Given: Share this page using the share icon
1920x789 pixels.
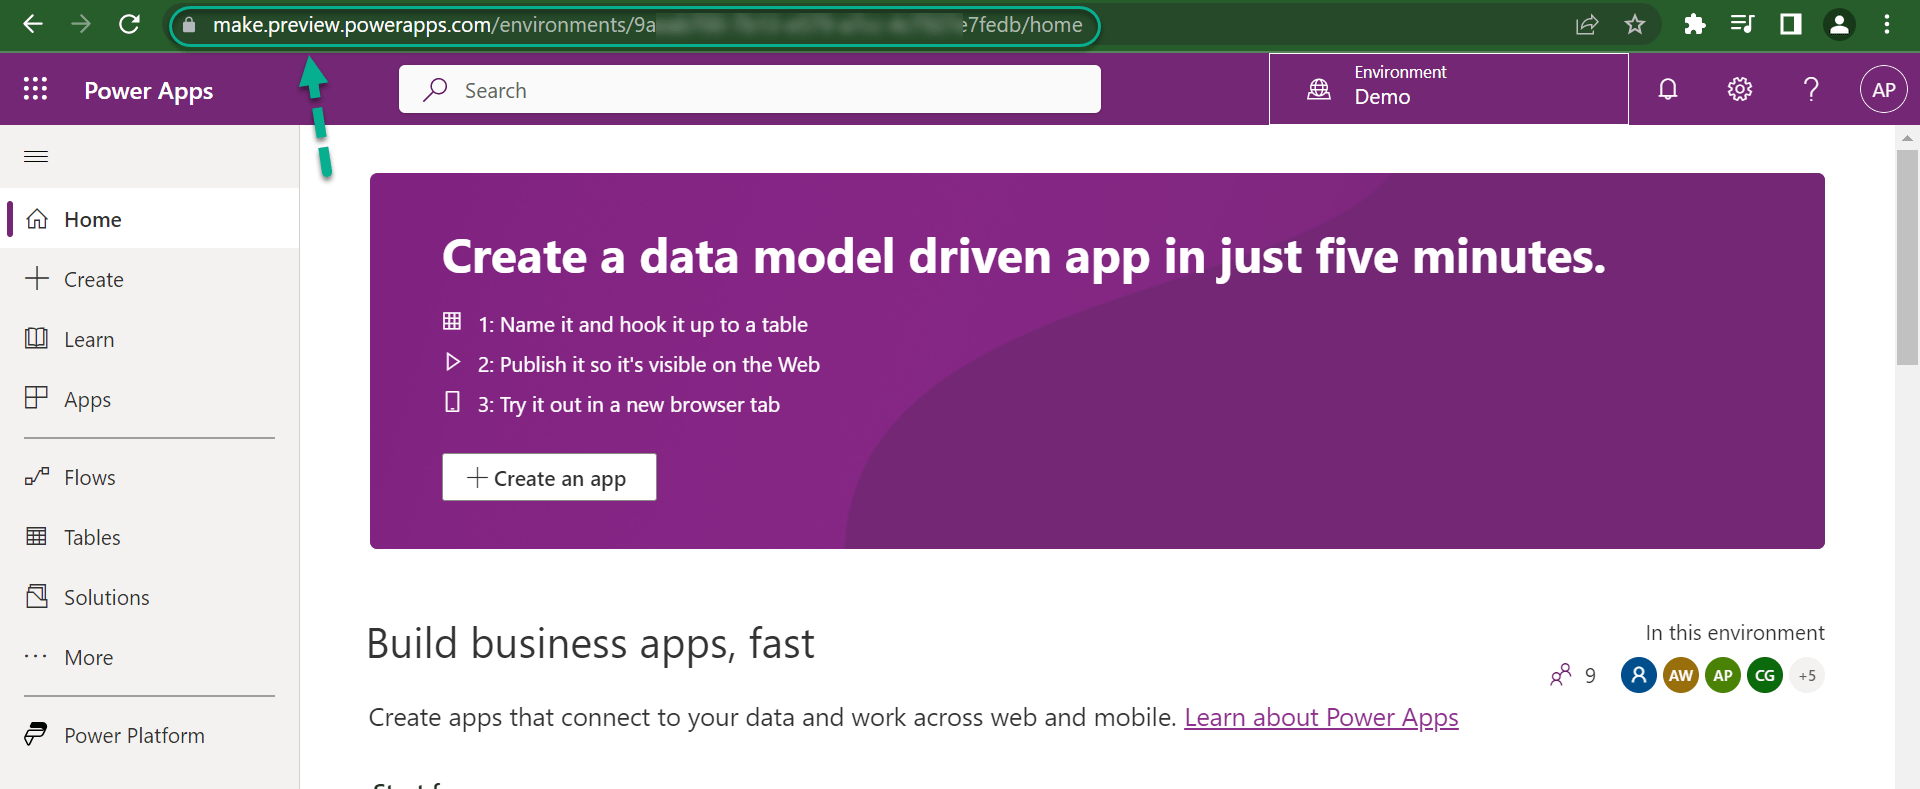Looking at the screenshot, I should coord(1587,25).
